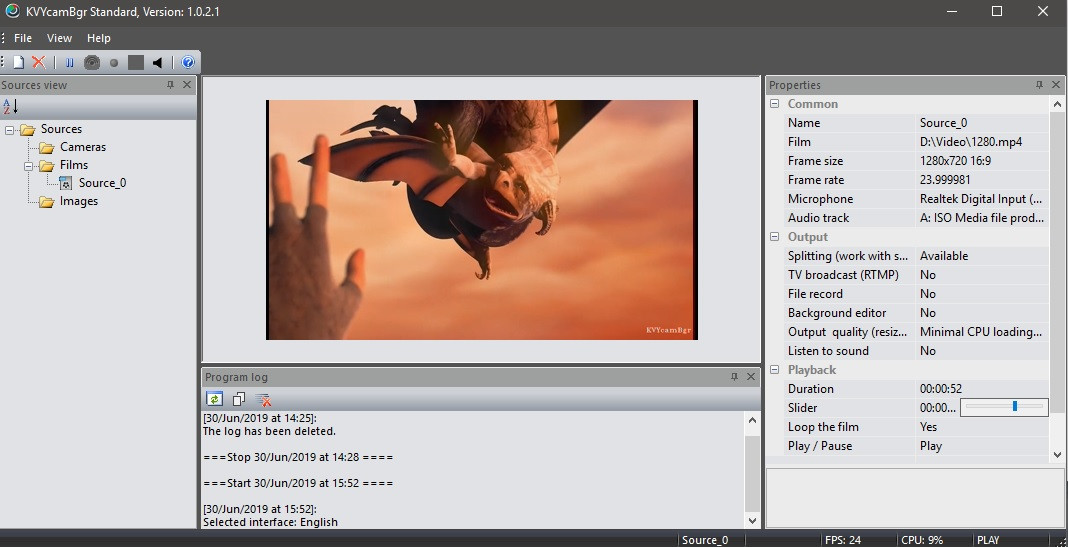Click the video preview frame
Viewport: 1068px width, 547px height.
click(482, 219)
